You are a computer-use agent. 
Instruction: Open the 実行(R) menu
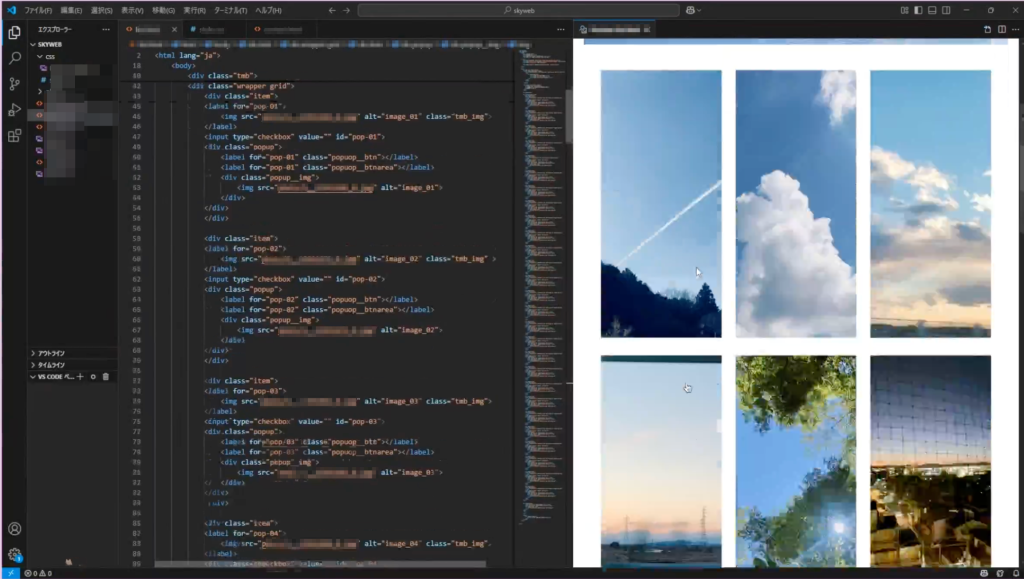tap(194, 10)
